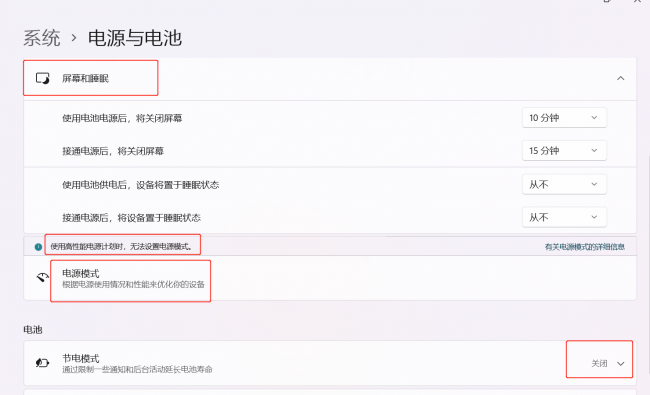Click the breadcrumb arrow after 系统
This screenshot has width=650, height=395.
(74, 38)
